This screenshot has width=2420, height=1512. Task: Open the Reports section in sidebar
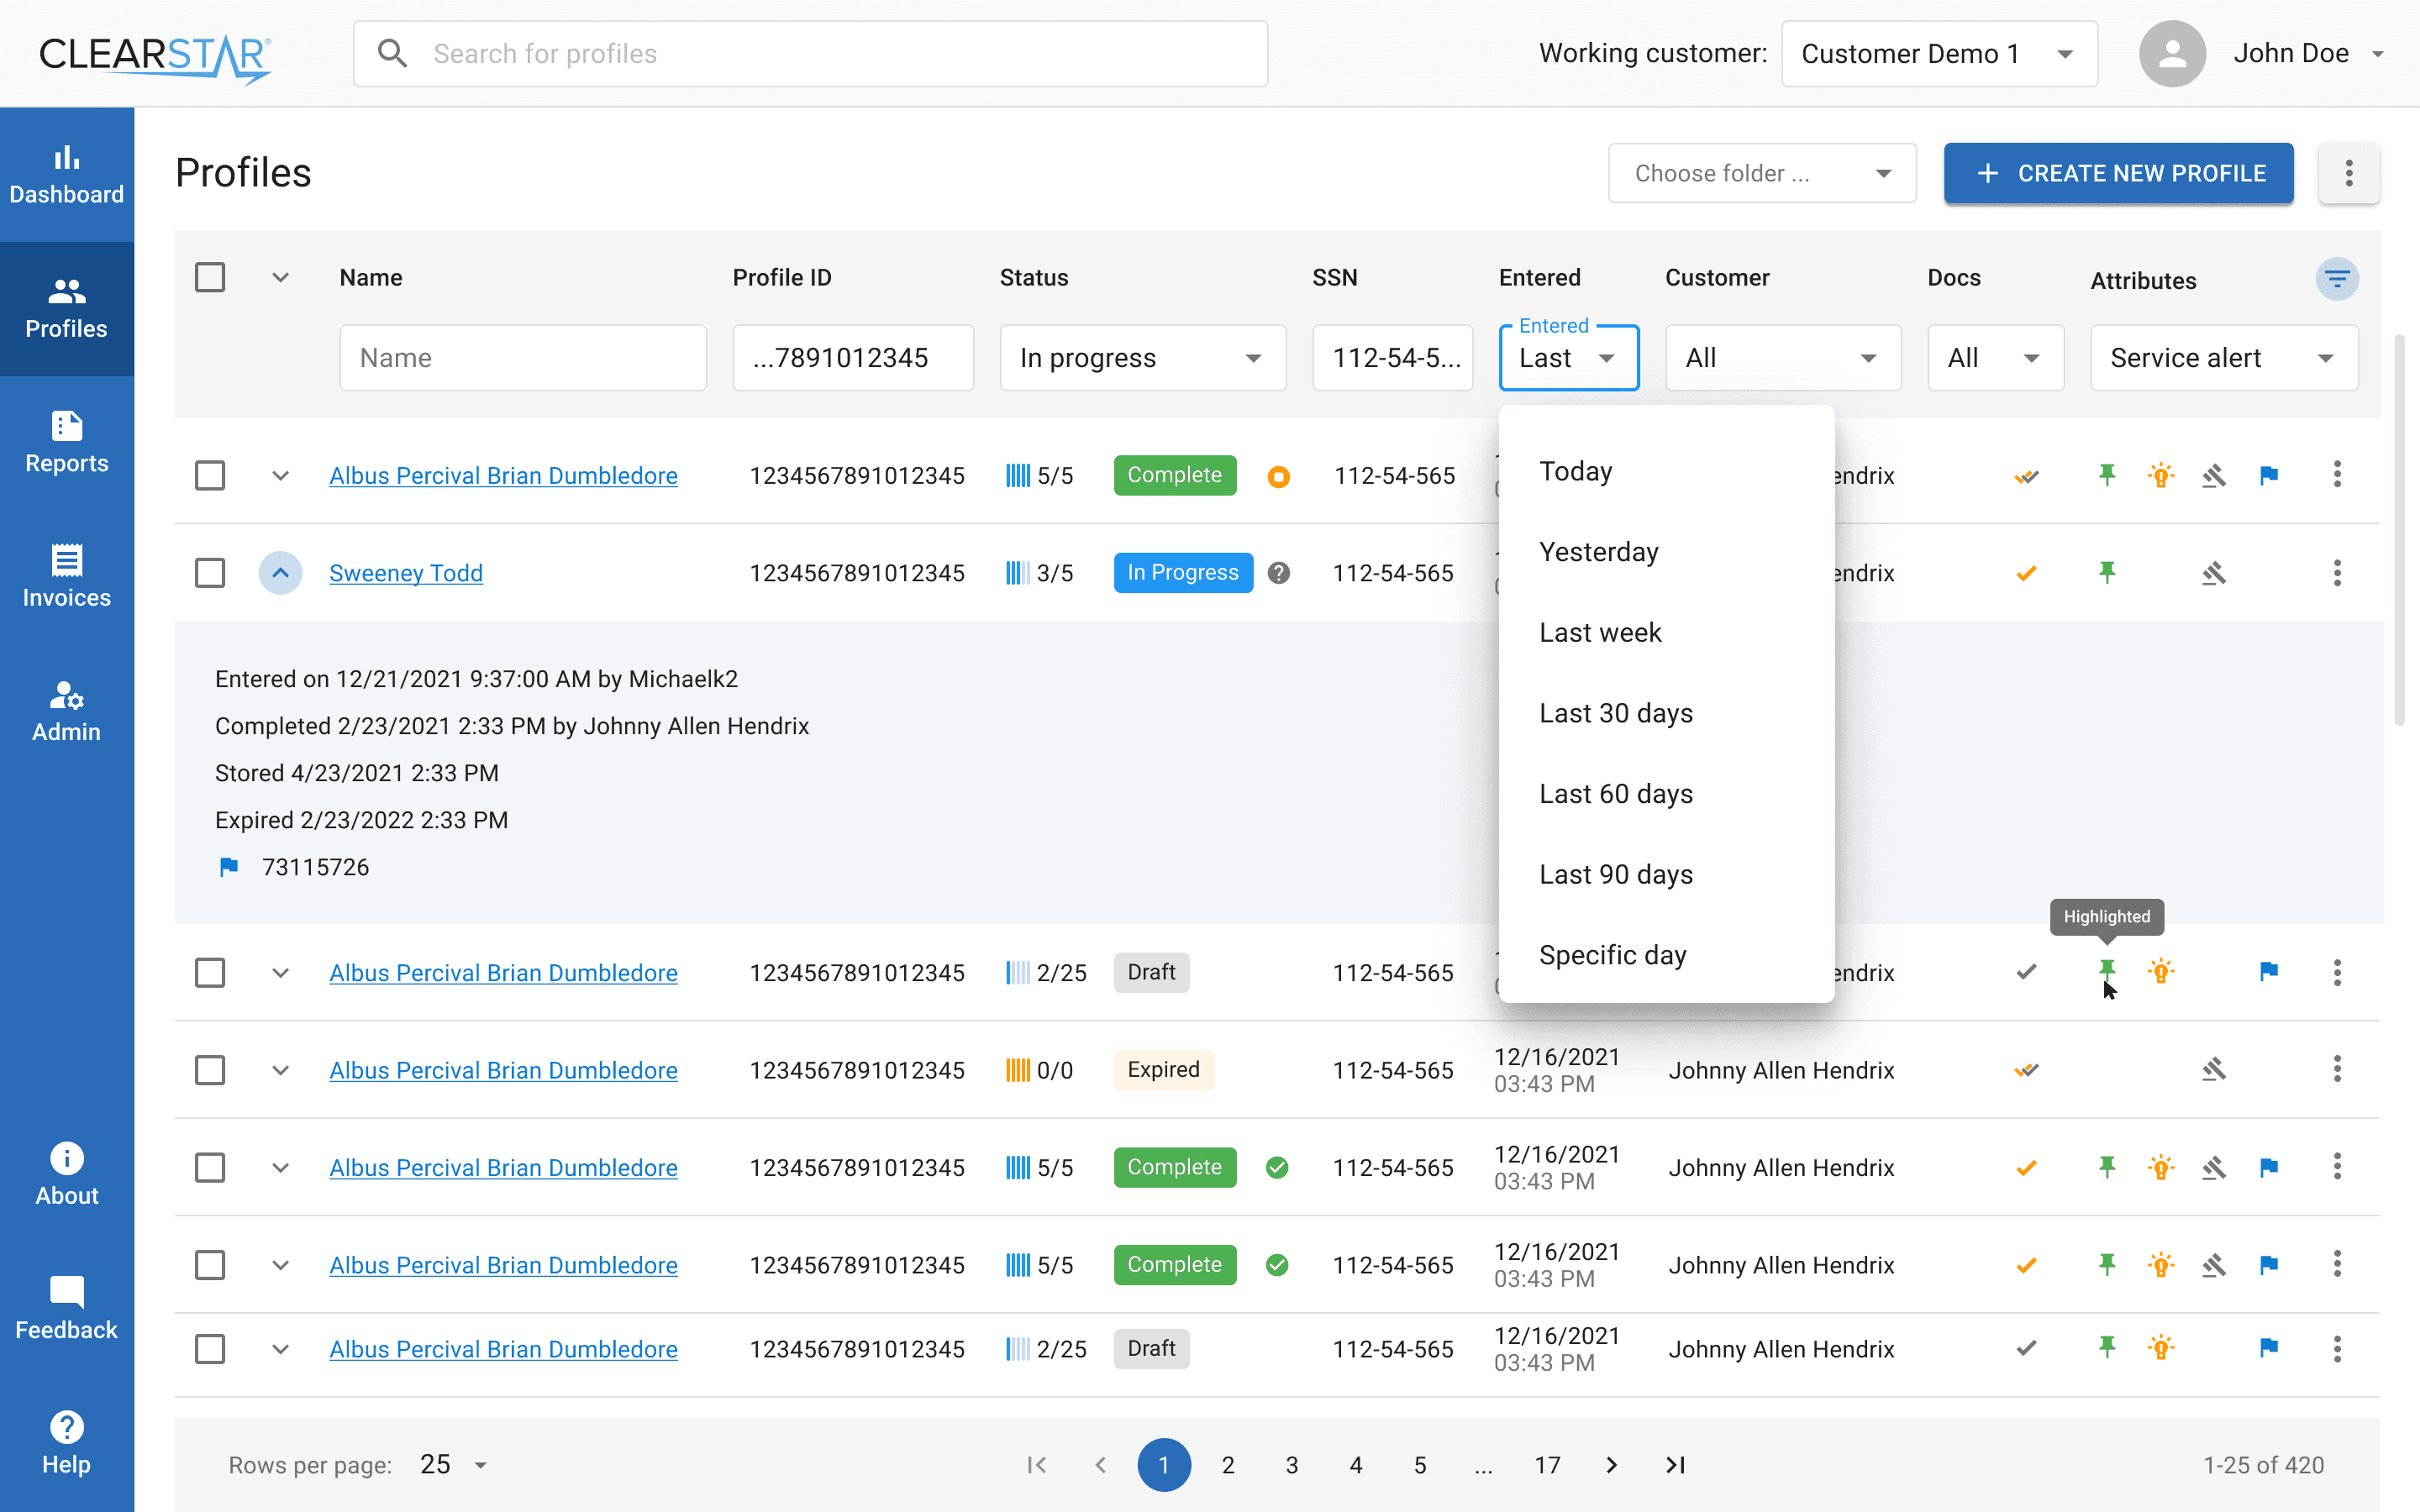(x=66, y=442)
